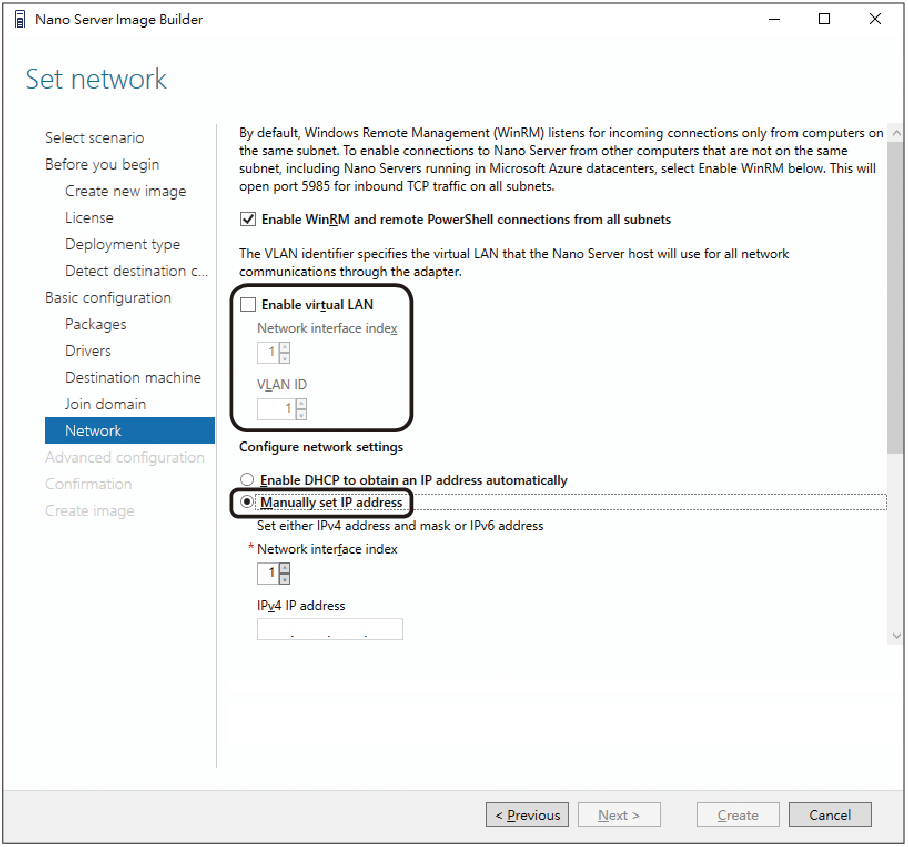Click the Cancel button
Screen dimensions: 908x847
830,815
